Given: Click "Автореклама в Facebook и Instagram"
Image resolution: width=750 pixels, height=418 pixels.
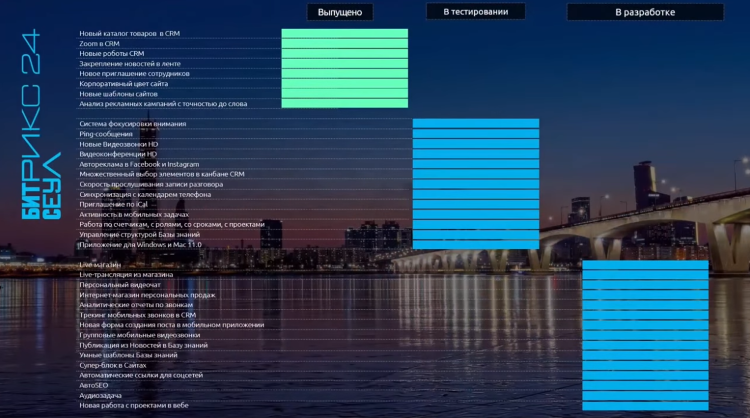Looking at the screenshot, I should [x=139, y=164].
